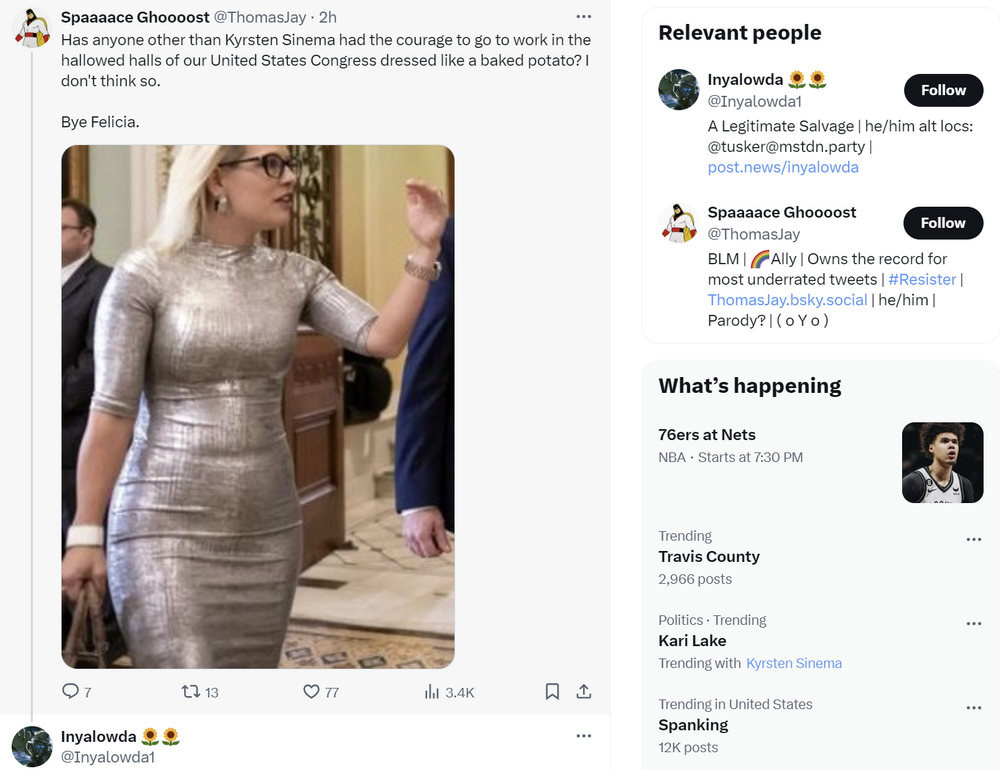Open the Kyrsten Sinema trending link
Image resolution: width=1000 pixels, height=770 pixels.
[794, 663]
